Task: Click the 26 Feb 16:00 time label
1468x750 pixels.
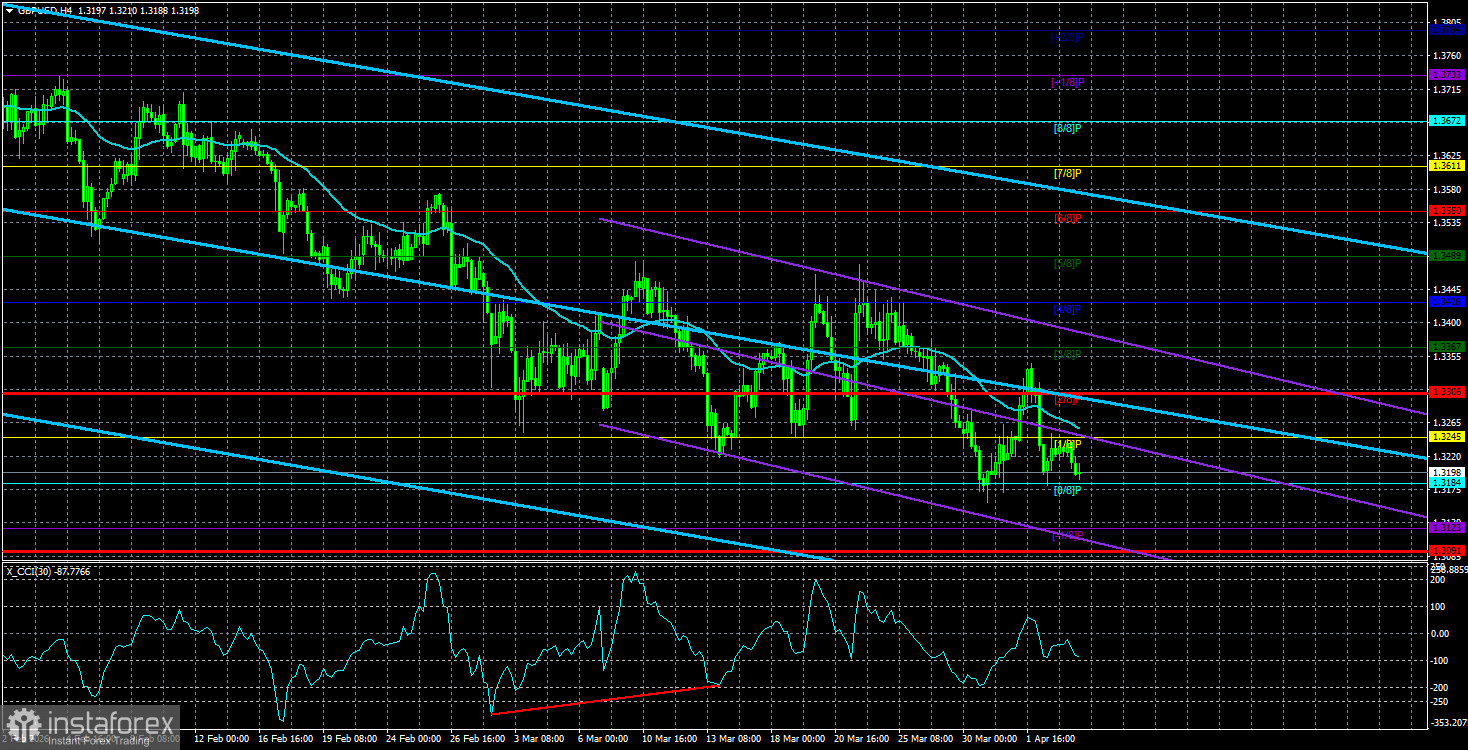Action: click(478, 739)
